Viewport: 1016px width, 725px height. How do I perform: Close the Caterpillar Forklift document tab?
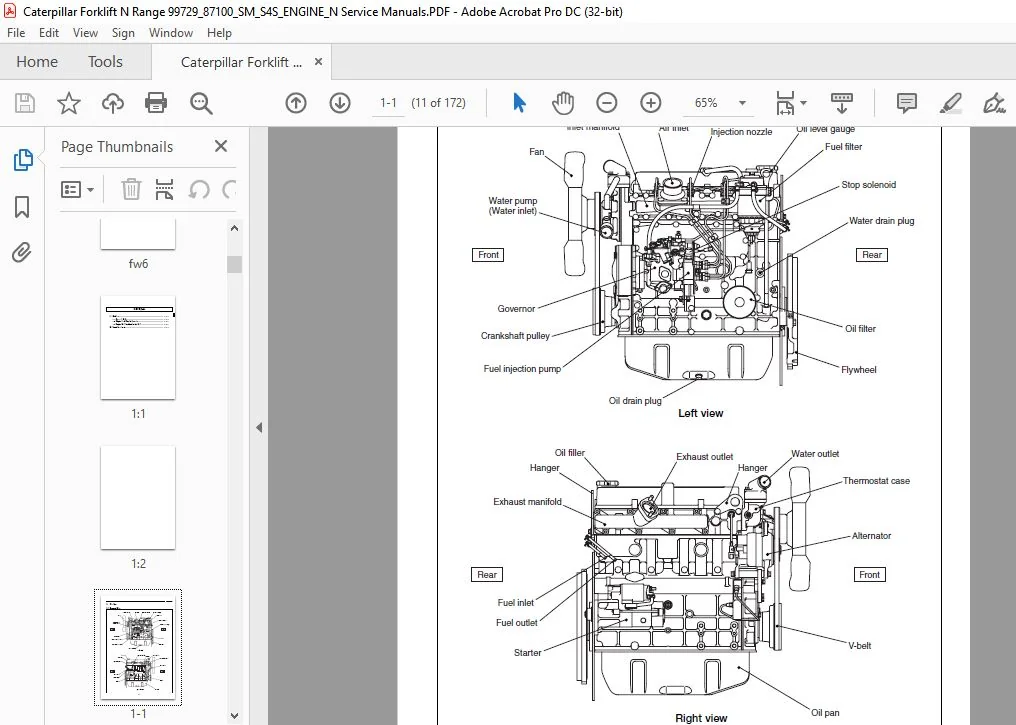click(318, 62)
